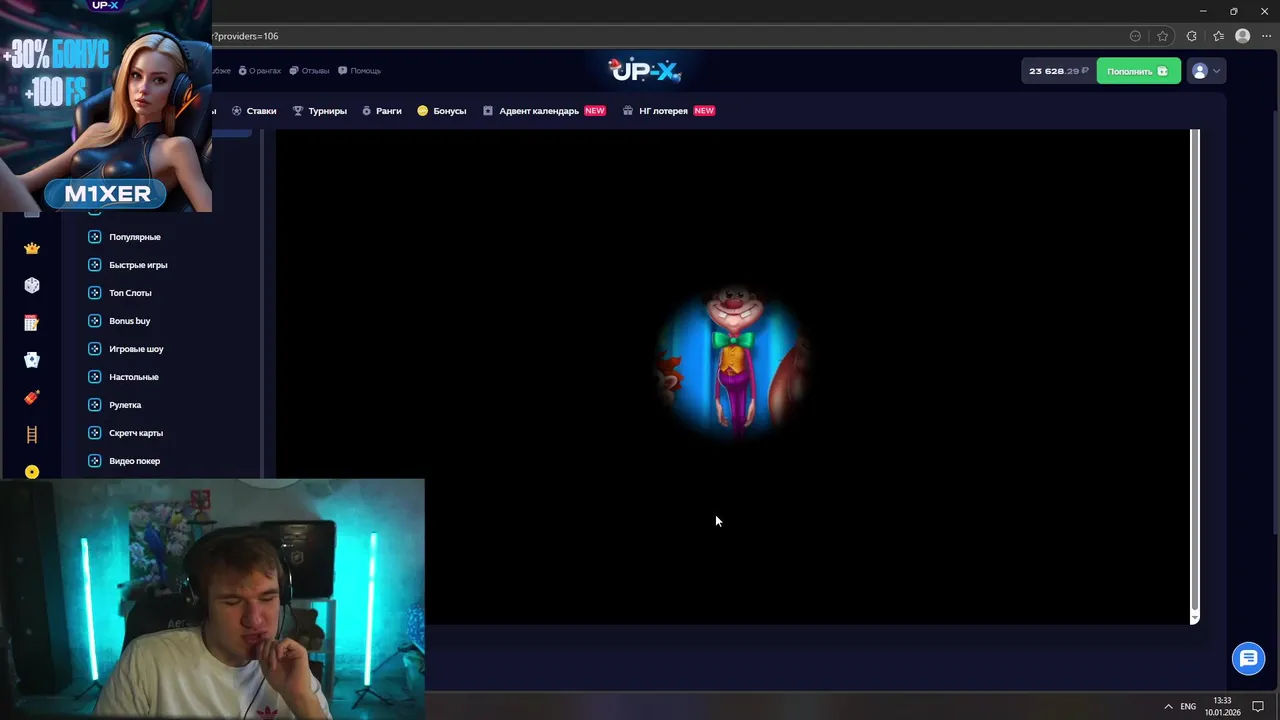Select Рулетка category

click(x=125, y=405)
